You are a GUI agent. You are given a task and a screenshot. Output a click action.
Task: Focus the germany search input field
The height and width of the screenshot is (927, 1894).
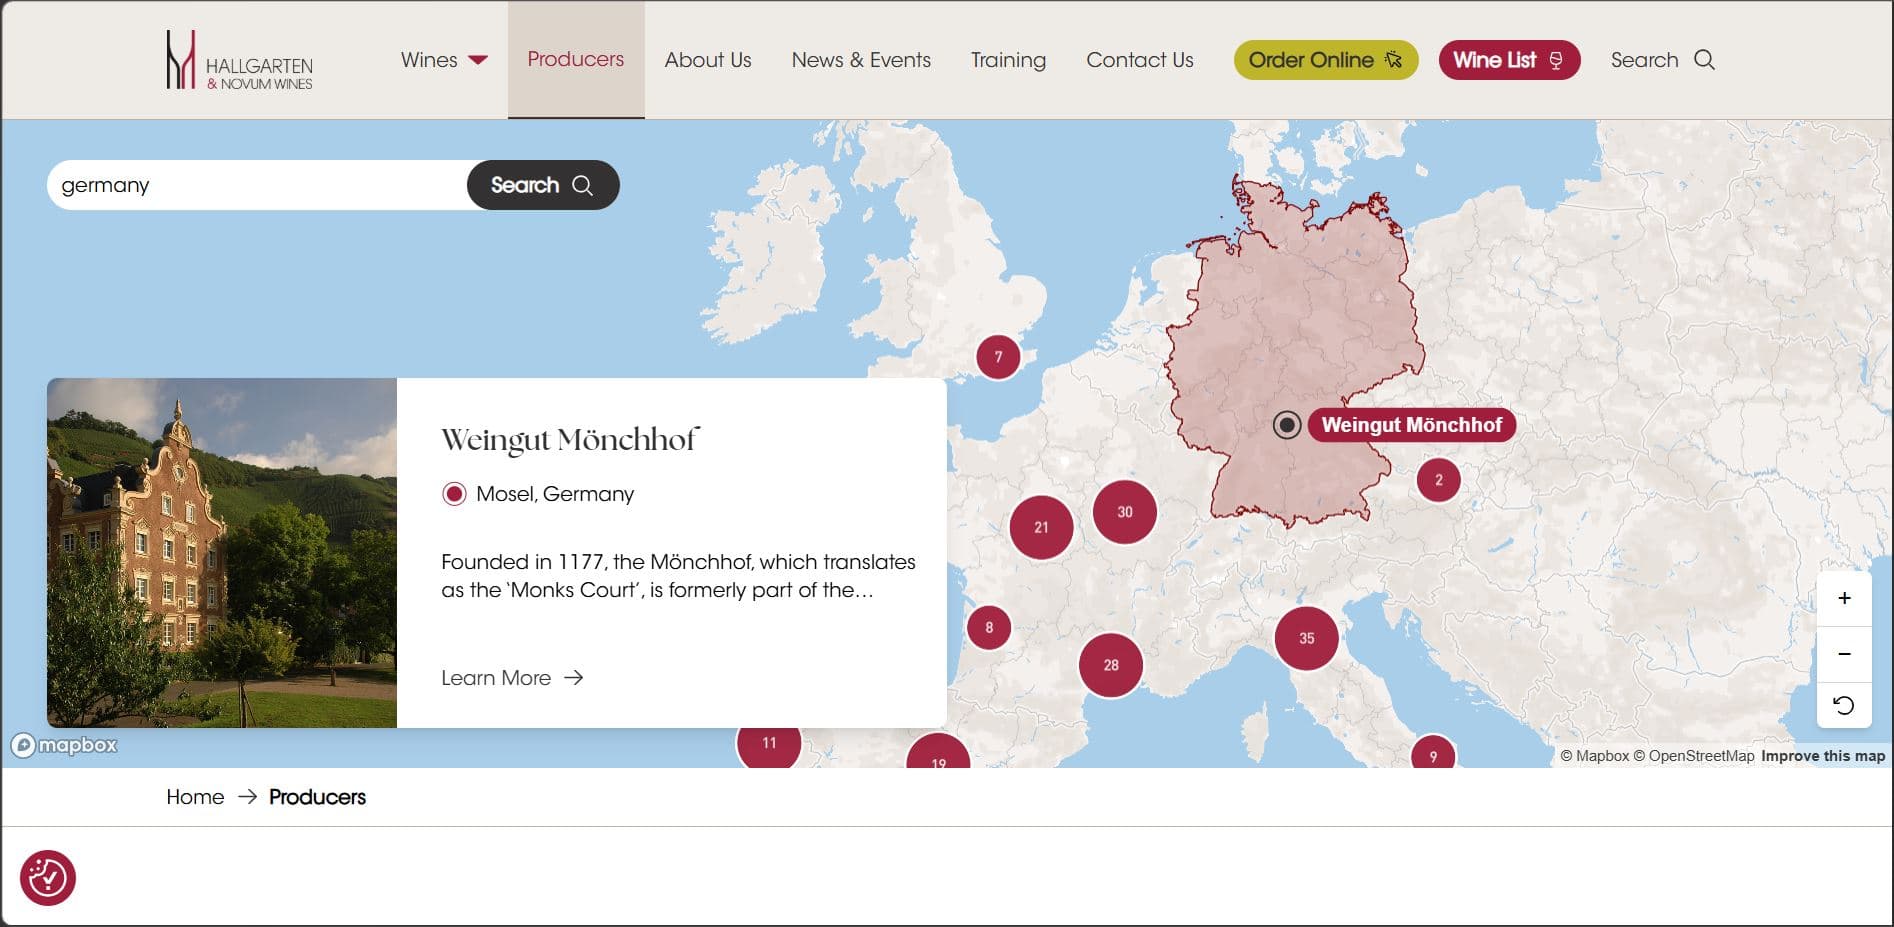tap(257, 185)
